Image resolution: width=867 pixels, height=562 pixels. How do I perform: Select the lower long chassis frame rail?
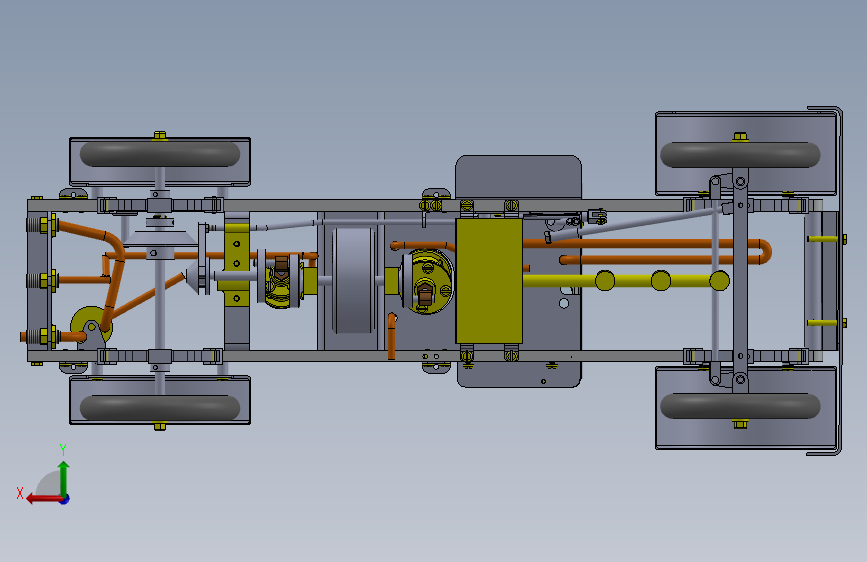coord(425,356)
